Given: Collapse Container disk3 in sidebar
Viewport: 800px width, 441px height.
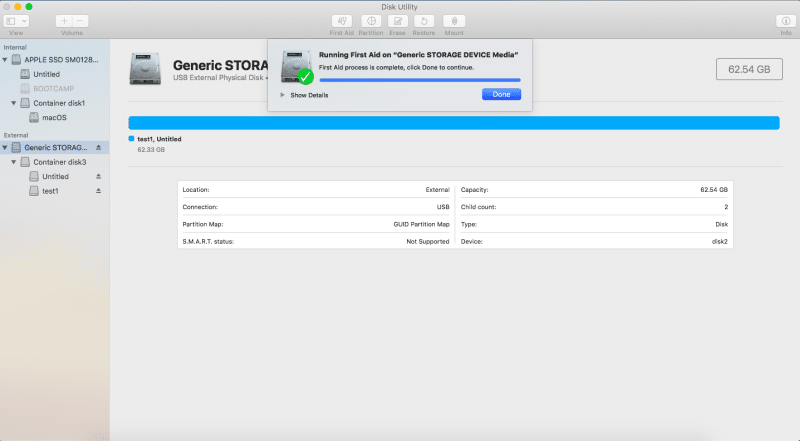Looking at the screenshot, I should pos(14,162).
